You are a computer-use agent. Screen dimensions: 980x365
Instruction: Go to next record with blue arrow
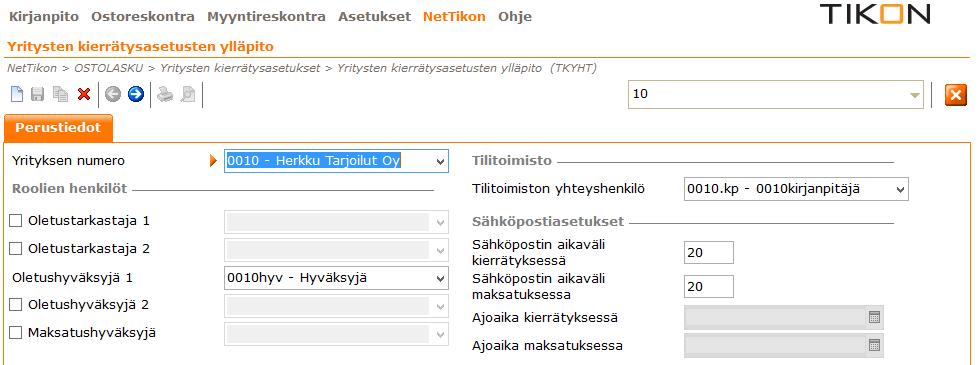(136, 94)
